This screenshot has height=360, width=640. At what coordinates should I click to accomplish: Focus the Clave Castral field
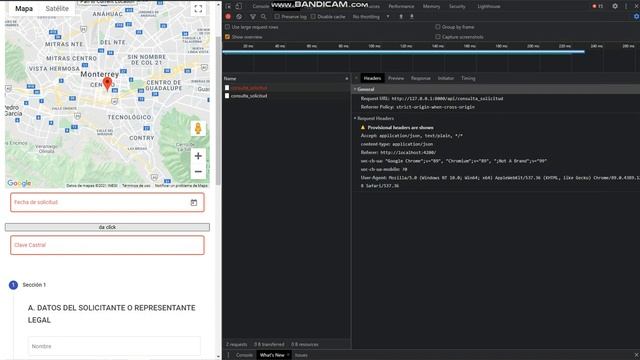click(107, 245)
